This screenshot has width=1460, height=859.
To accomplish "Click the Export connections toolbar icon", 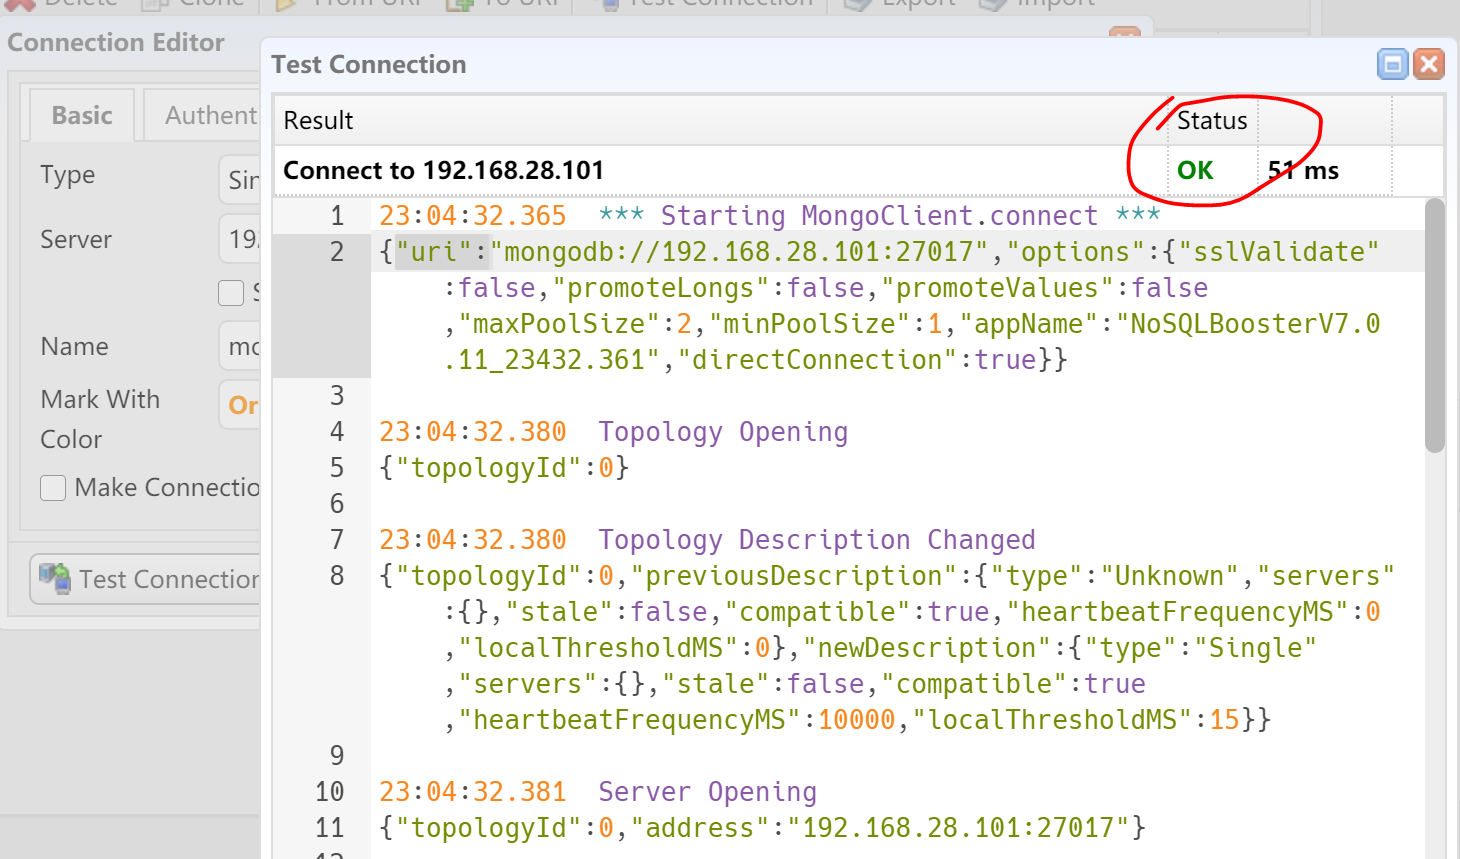I will pyautogui.click(x=858, y=4).
